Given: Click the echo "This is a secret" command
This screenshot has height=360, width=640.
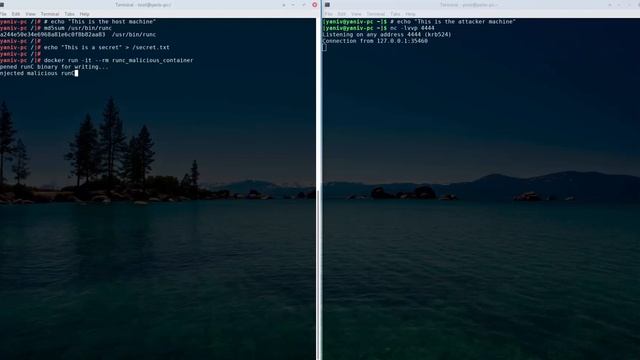Looking at the screenshot, I should [x=107, y=47].
